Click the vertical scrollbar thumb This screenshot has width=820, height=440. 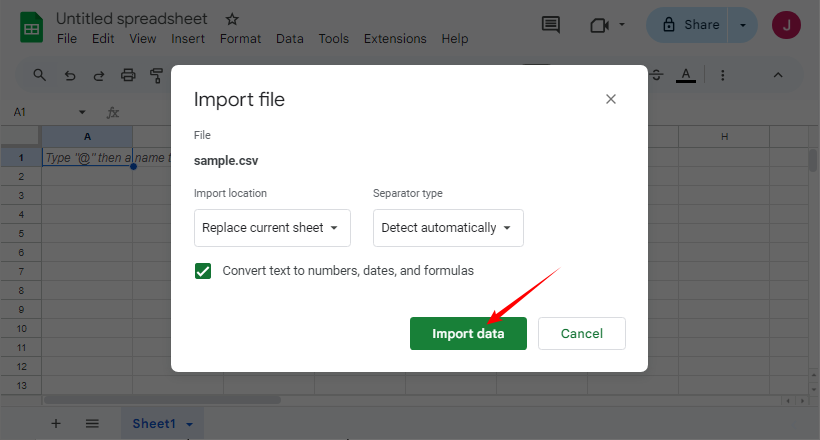tap(813, 160)
